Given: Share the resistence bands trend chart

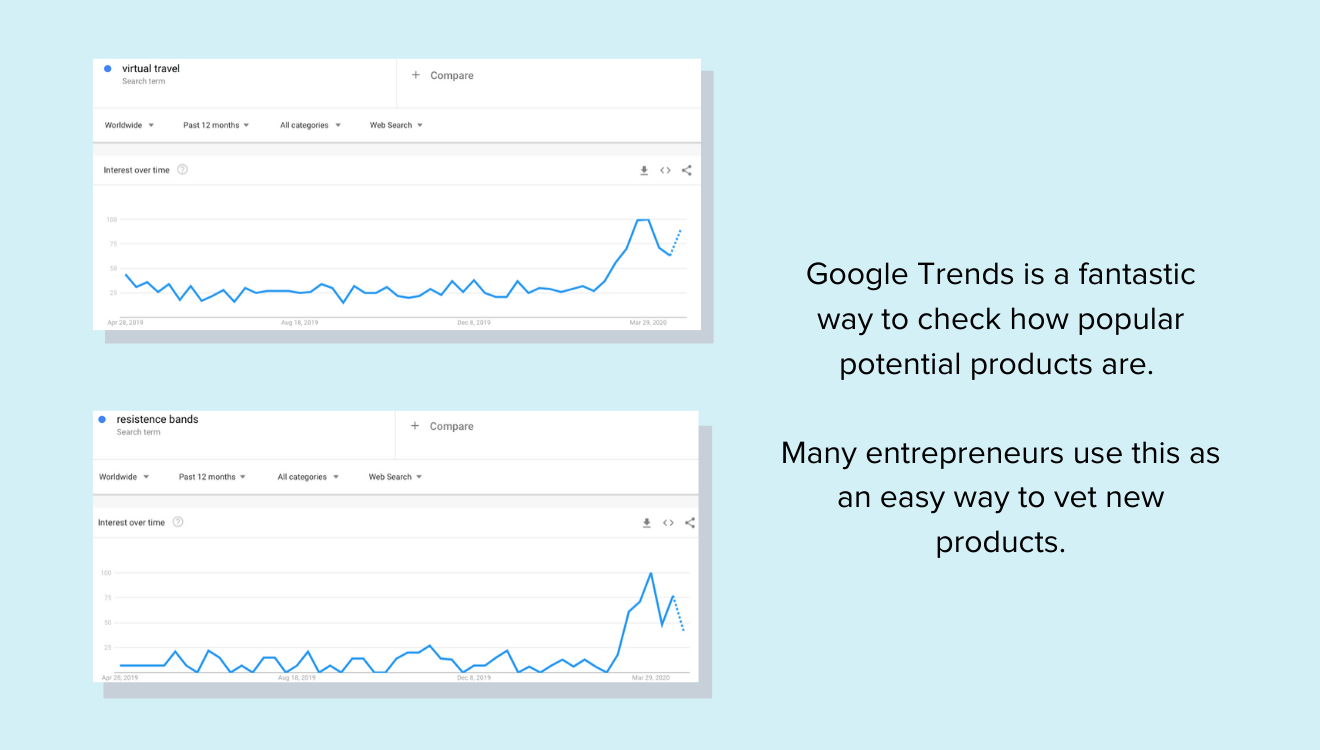Looking at the screenshot, I should coord(689,523).
